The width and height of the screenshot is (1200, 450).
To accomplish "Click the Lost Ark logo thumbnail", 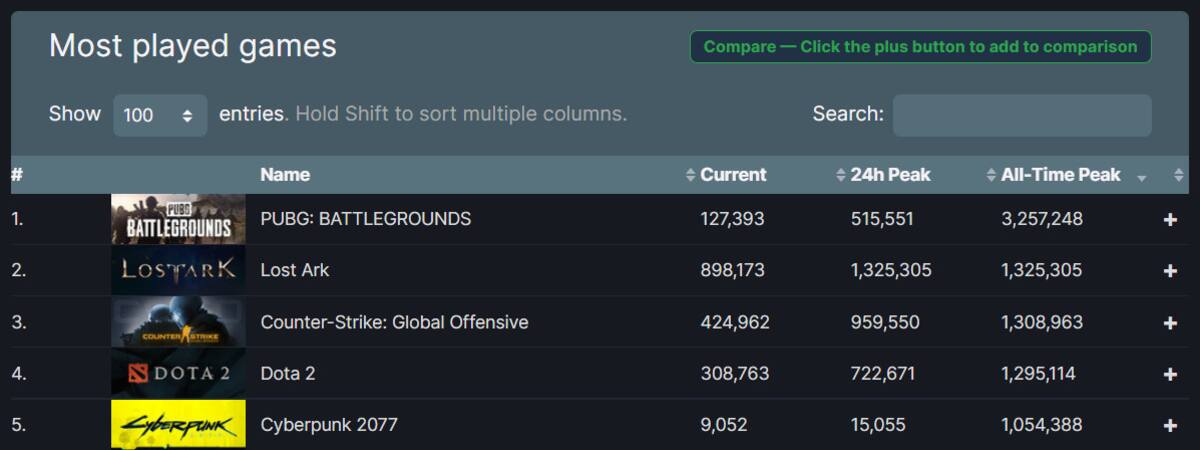I will click(x=178, y=271).
